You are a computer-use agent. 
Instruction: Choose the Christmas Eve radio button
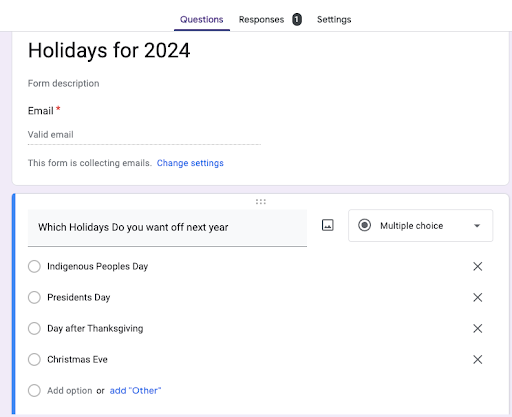[x=34, y=359]
